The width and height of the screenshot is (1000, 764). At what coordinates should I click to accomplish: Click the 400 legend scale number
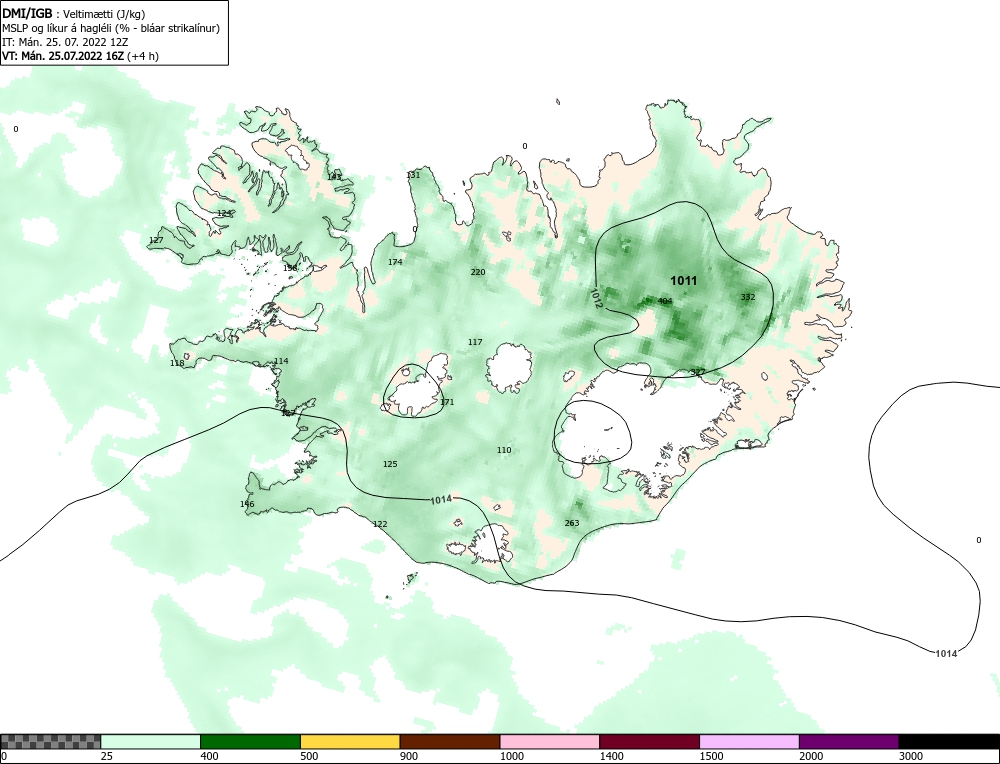coord(209,756)
